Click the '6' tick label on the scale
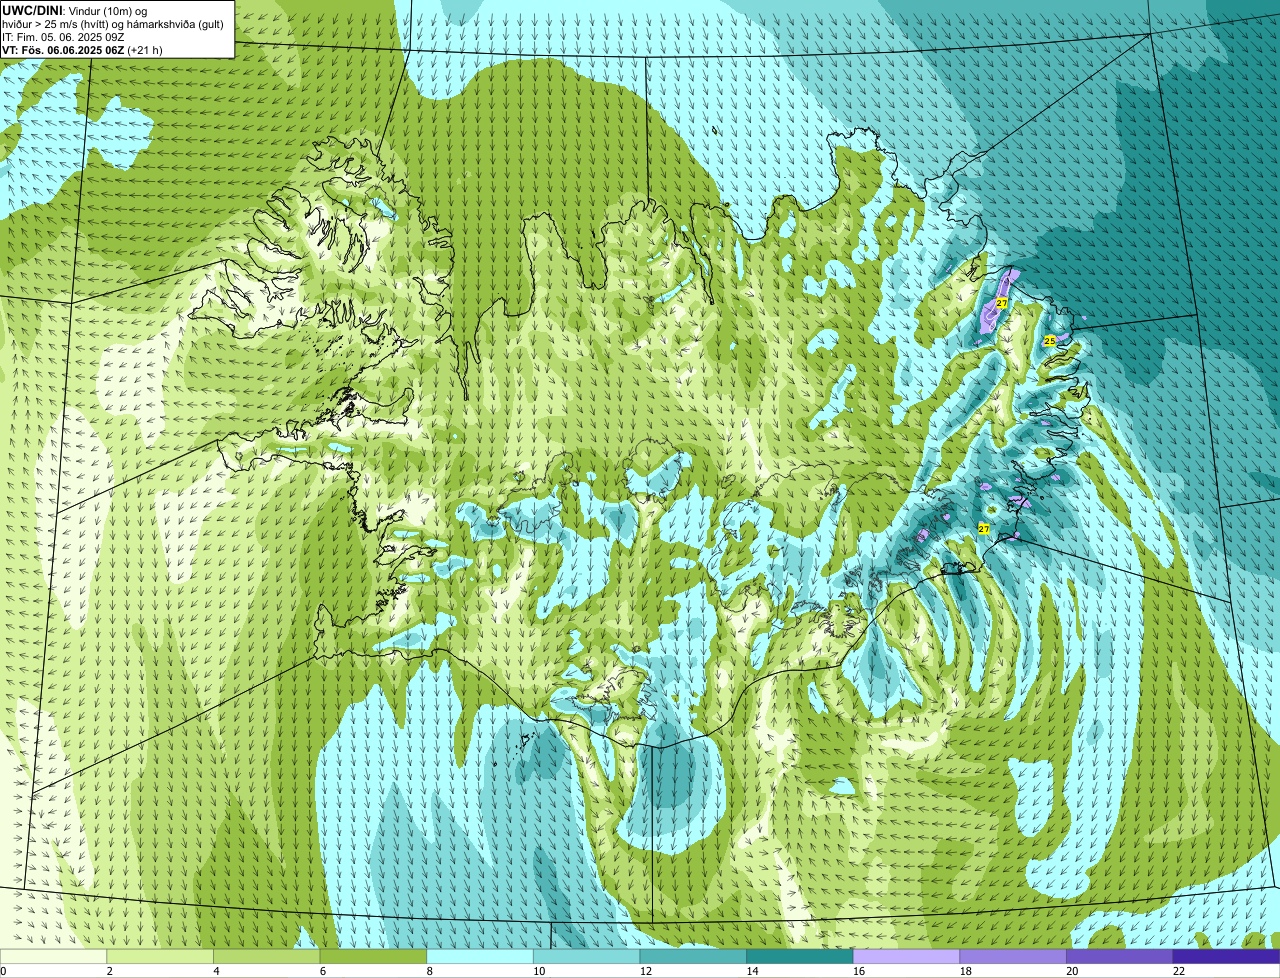This screenshot has width=1280, height=978. tap(323, 971)
